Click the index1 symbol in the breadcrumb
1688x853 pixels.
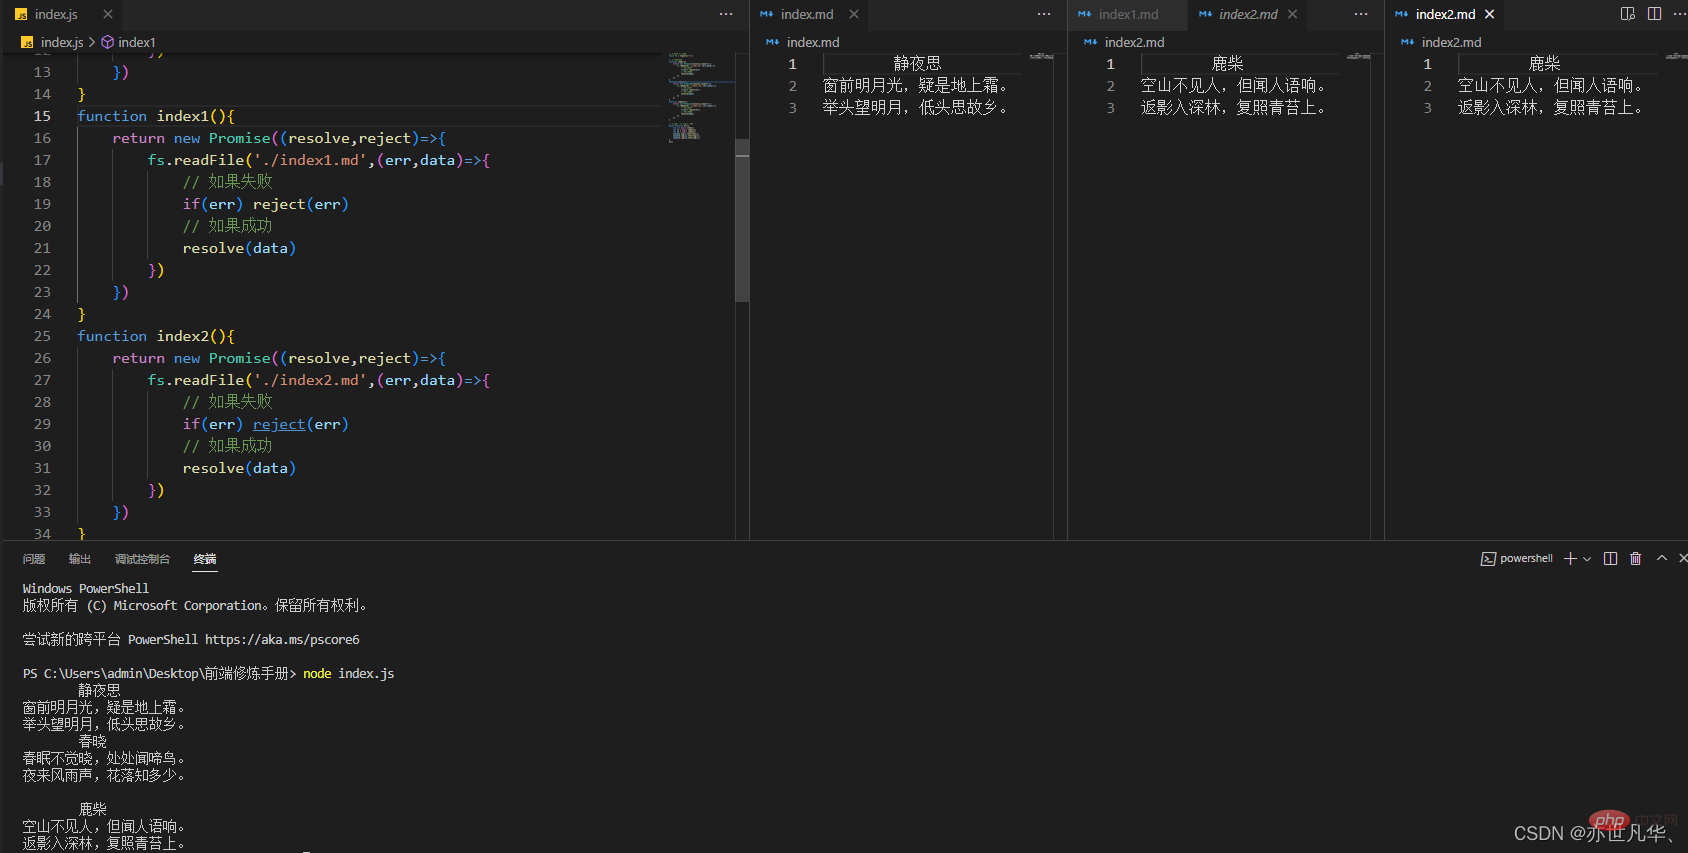[136, 42]
